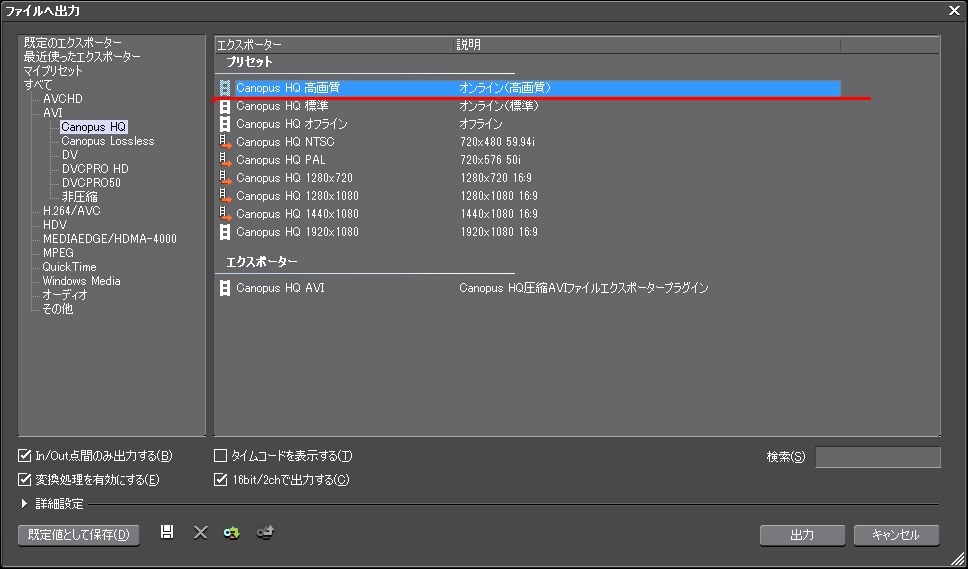
Task: Click film icon beside Canopus HQ オフライン
Action: tap(225, 124)
